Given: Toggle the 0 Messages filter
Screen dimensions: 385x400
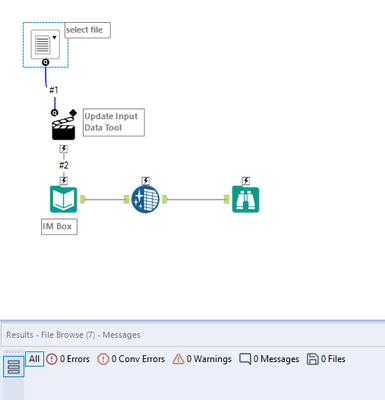Looking at the screenshot, I should pos(269,359).
